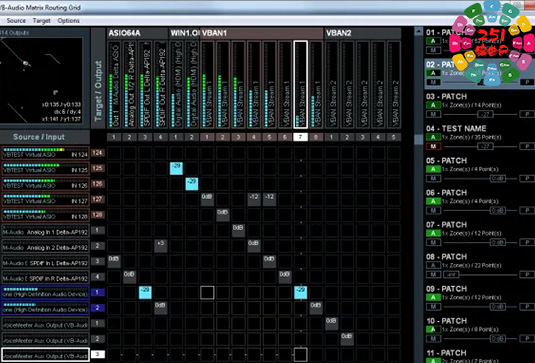Click the XY coordinates display panel
Screen dimensions: 535x363
click(x=41, y=80)
